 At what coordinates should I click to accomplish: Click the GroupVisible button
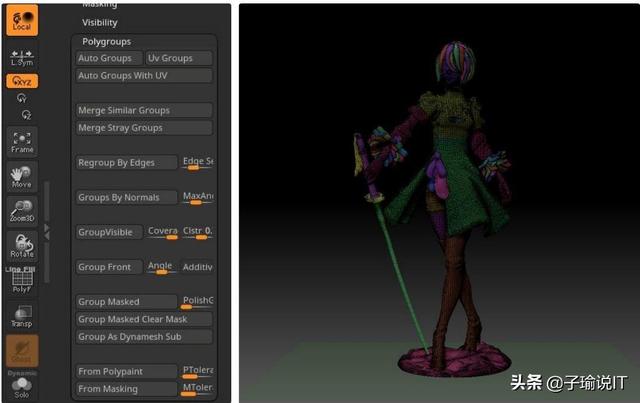(109, 232)
